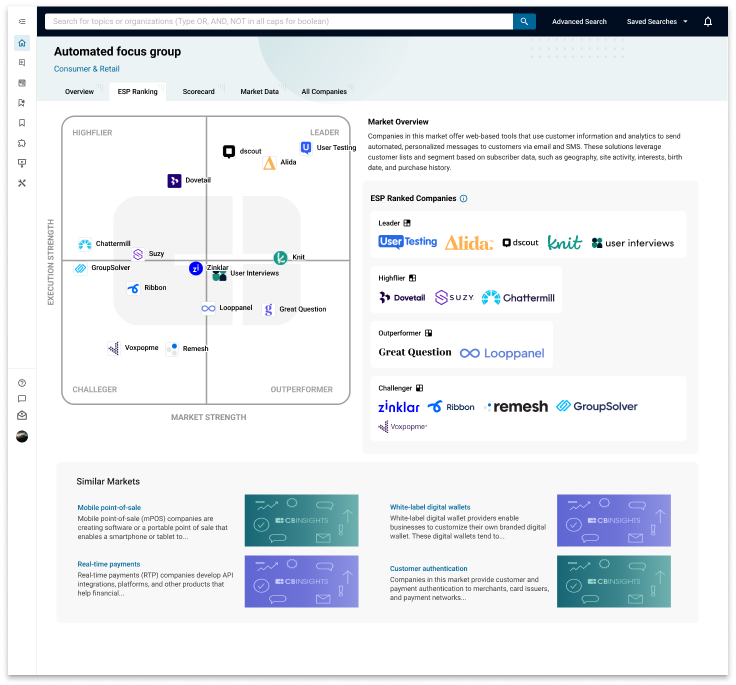The width and height of the screenshot is (736, 685).
Task: Open Advanced Search
Action: [579, 22]
